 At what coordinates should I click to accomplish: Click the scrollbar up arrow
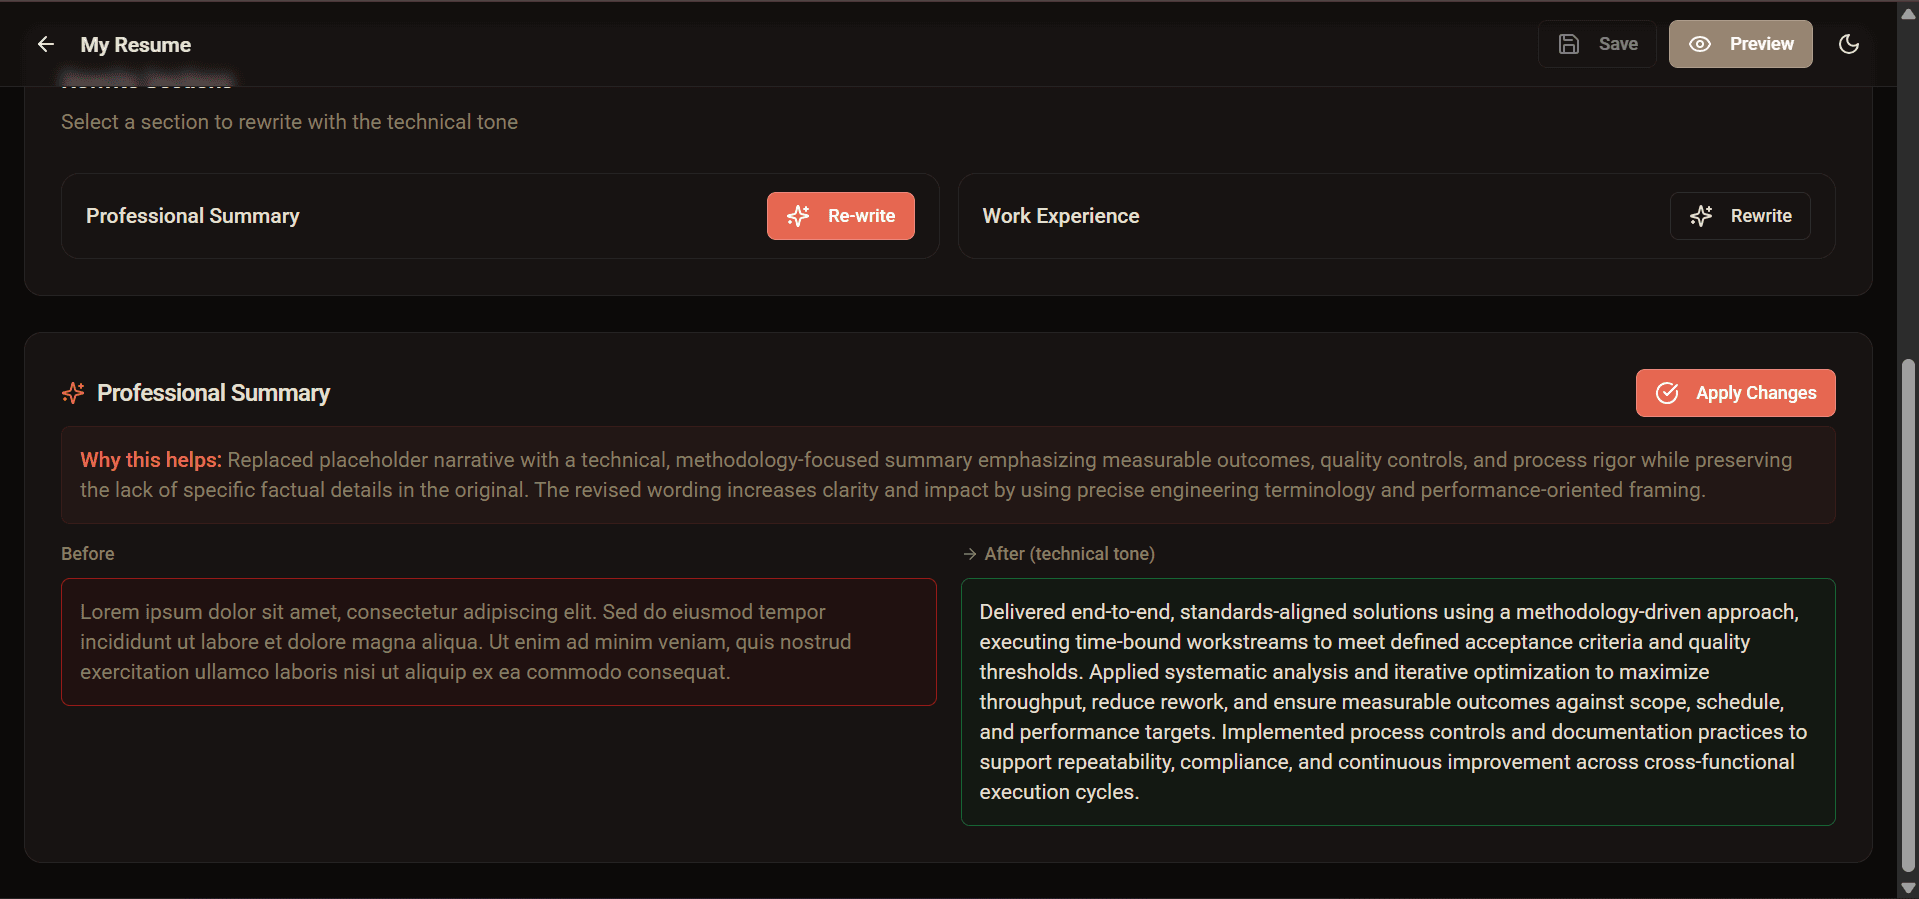pos(1908,13)
